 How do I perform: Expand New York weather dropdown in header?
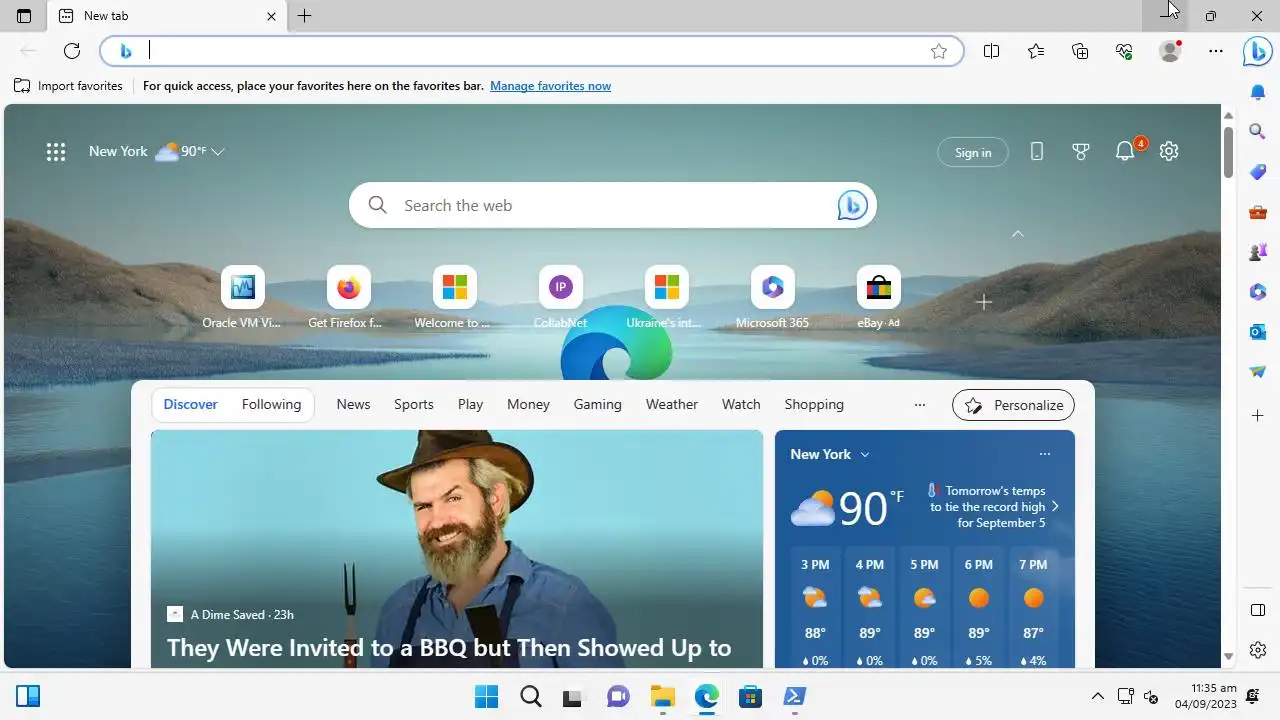[x=218, y=152]
